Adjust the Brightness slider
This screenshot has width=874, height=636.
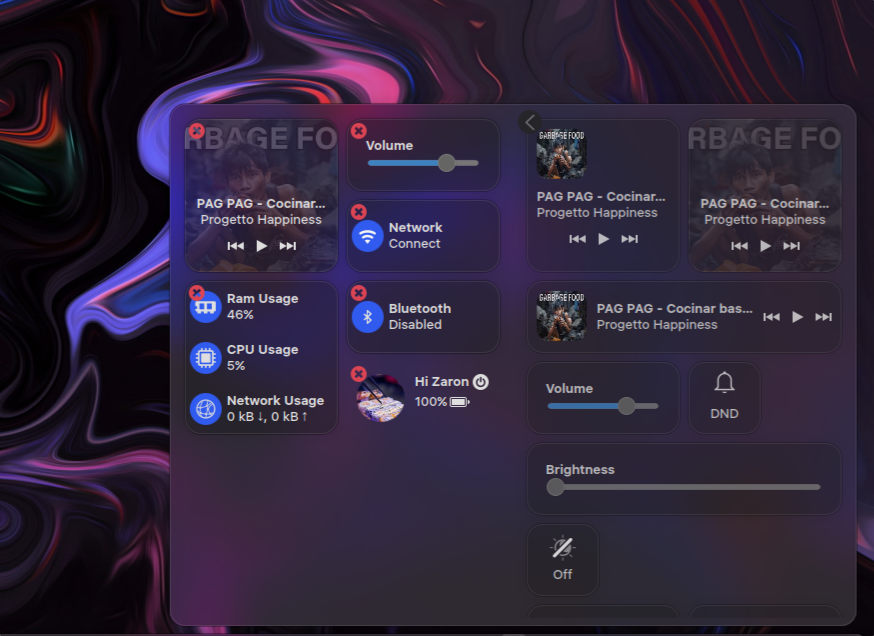point(683,487)
